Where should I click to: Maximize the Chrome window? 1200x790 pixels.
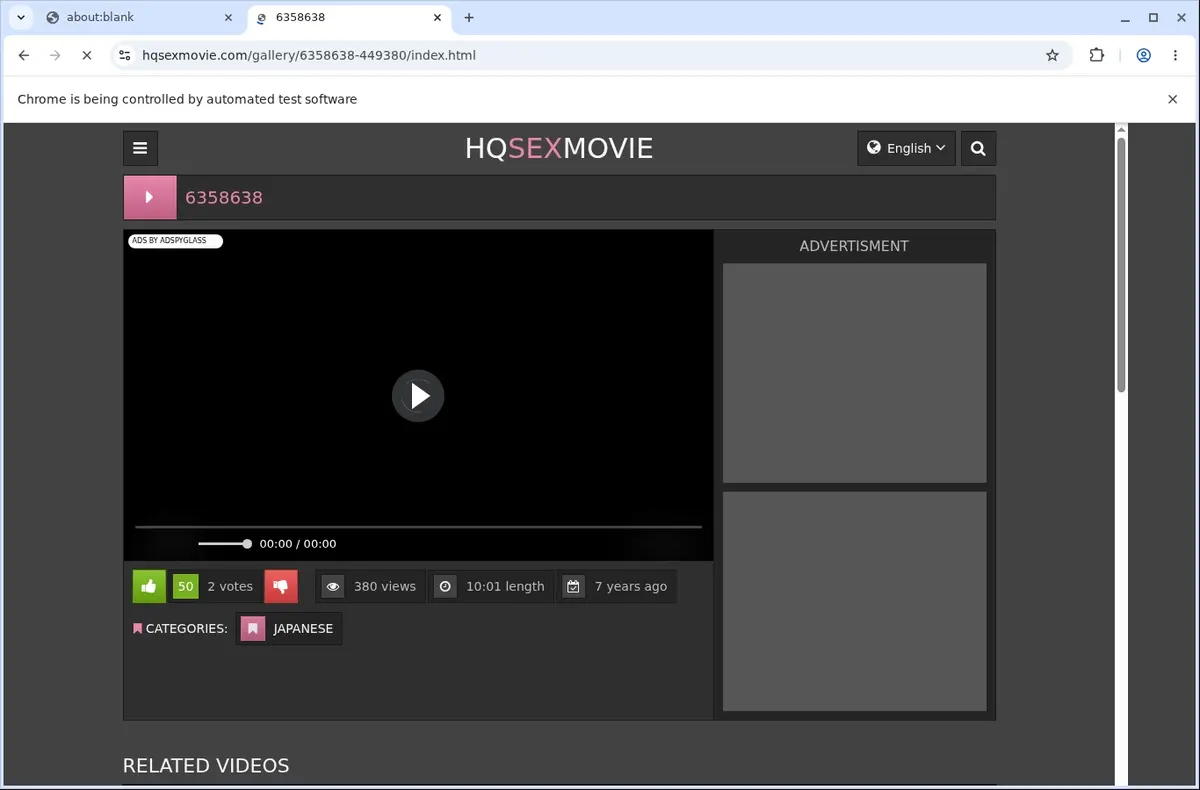click(x=1153, y=17)
